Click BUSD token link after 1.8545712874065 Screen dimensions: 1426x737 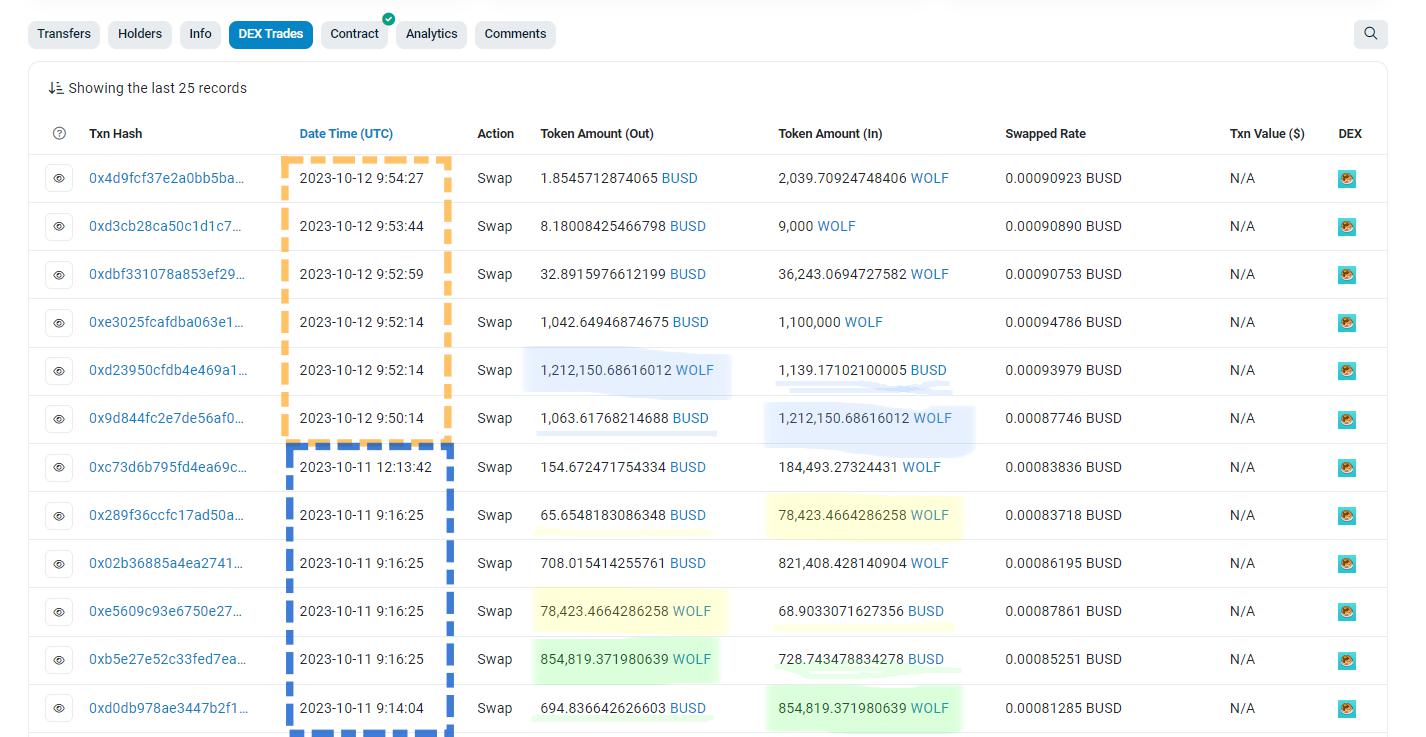[x=680, y=178]
